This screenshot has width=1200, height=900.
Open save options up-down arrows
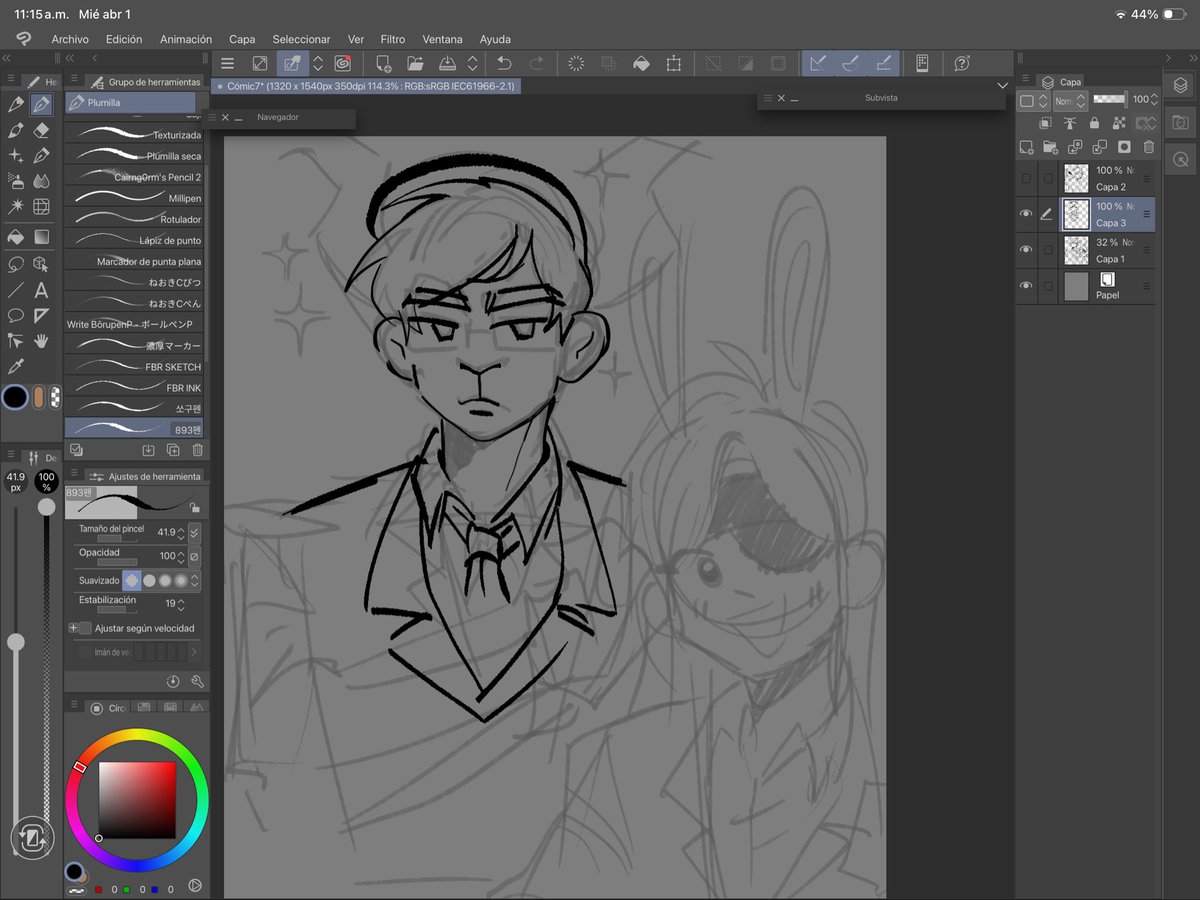click(x=472, y=63)
